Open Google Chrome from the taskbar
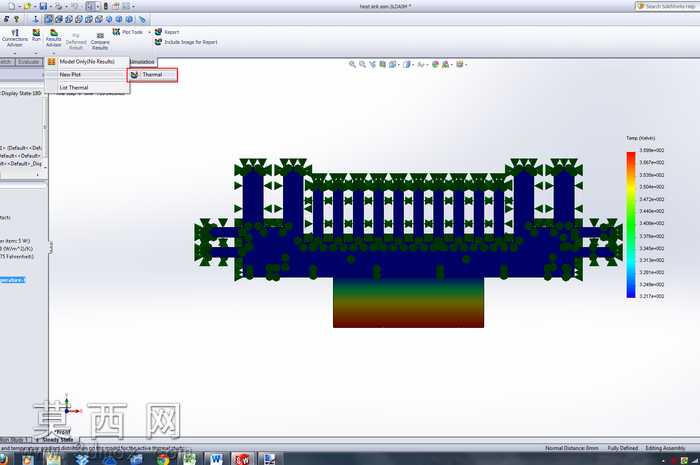 pos(163,459)
